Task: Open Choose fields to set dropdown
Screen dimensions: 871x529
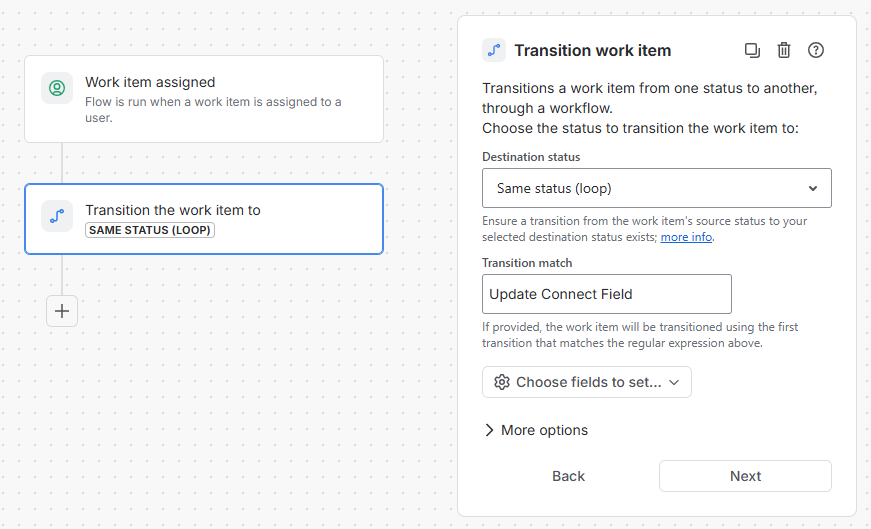Action: (587, 382)
